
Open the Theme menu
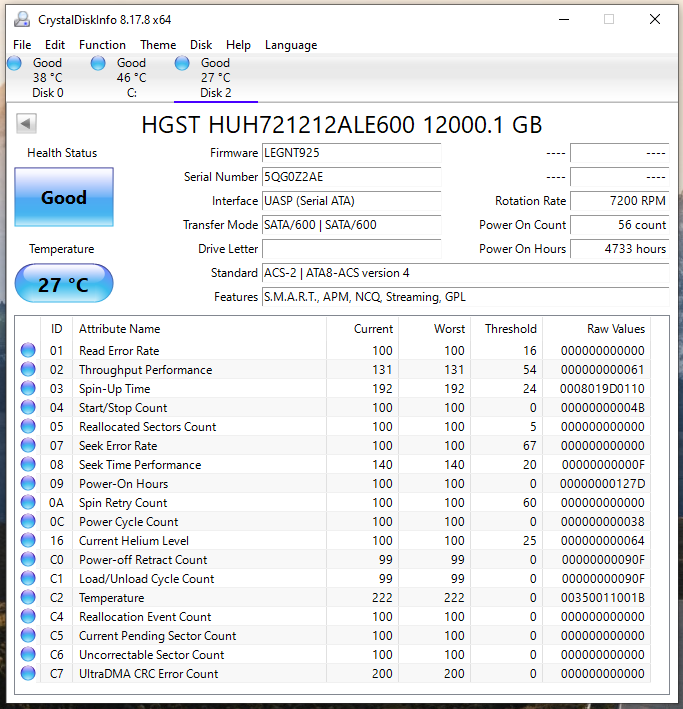pyautogui.click(x=158, y=45)
